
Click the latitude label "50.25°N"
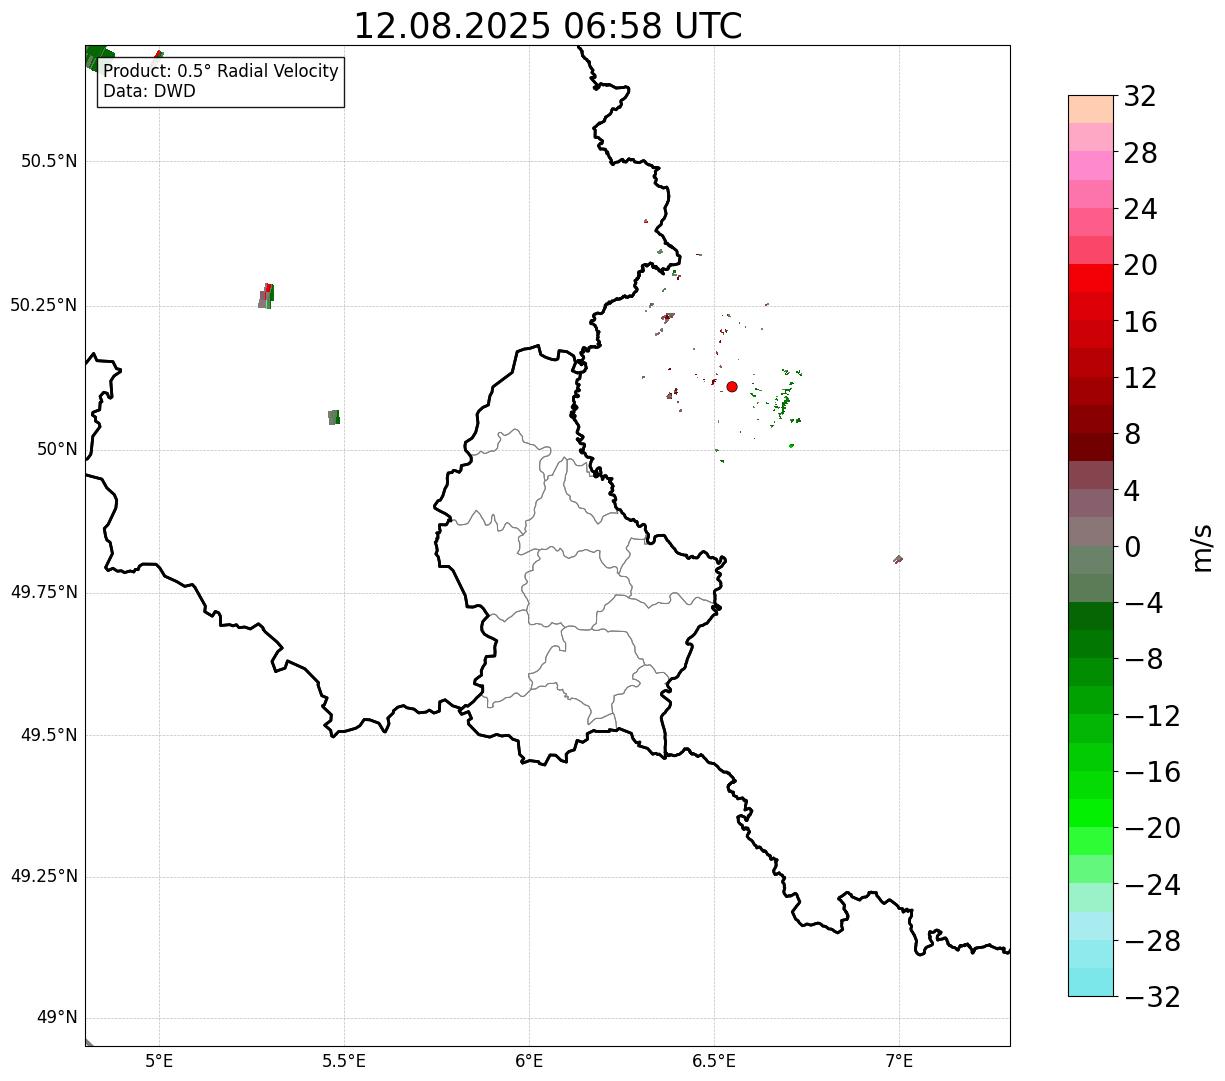(x=44, y=305)
